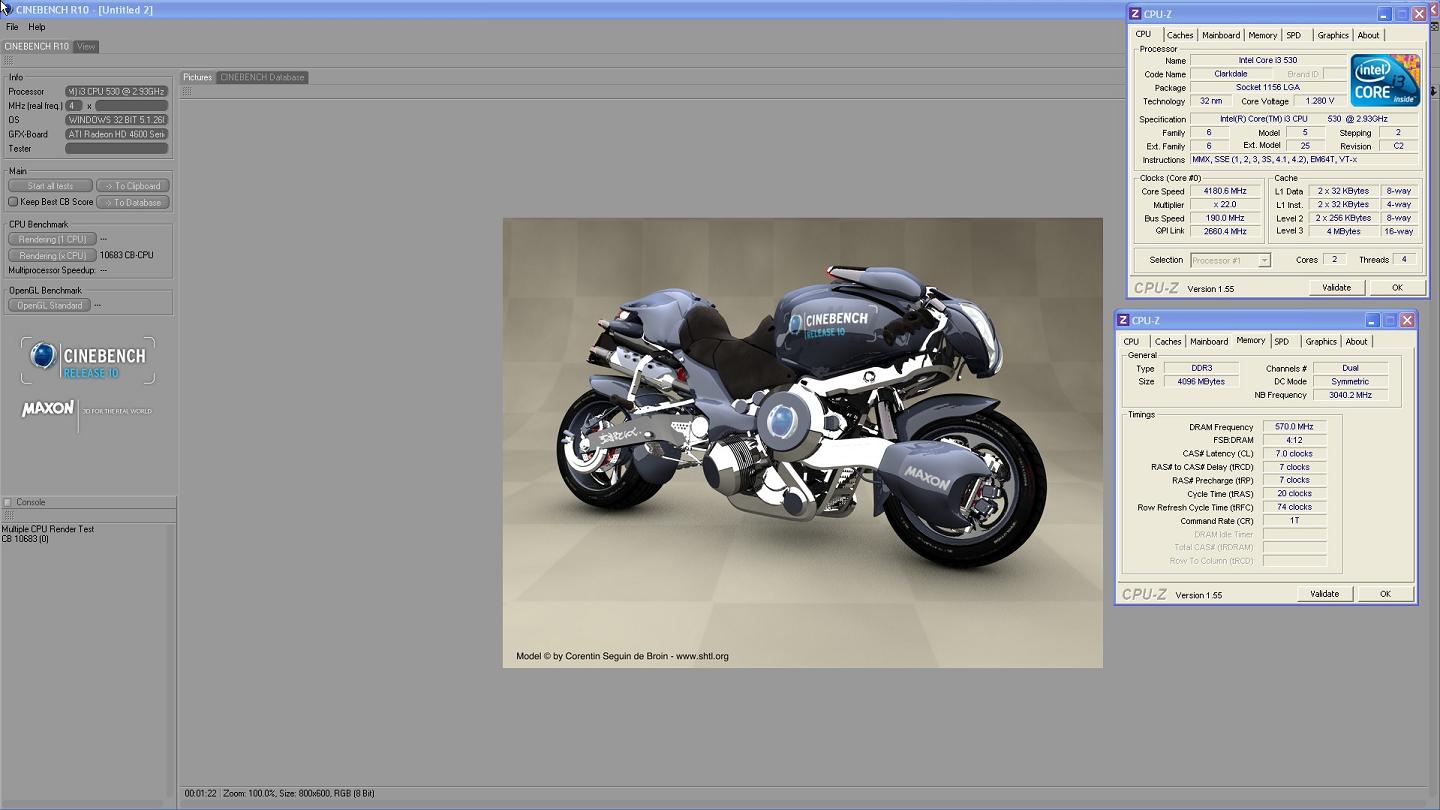Open CPU tab in bottom CPU-Z window
1440x810 pixels.
(x=1131, y=342)
